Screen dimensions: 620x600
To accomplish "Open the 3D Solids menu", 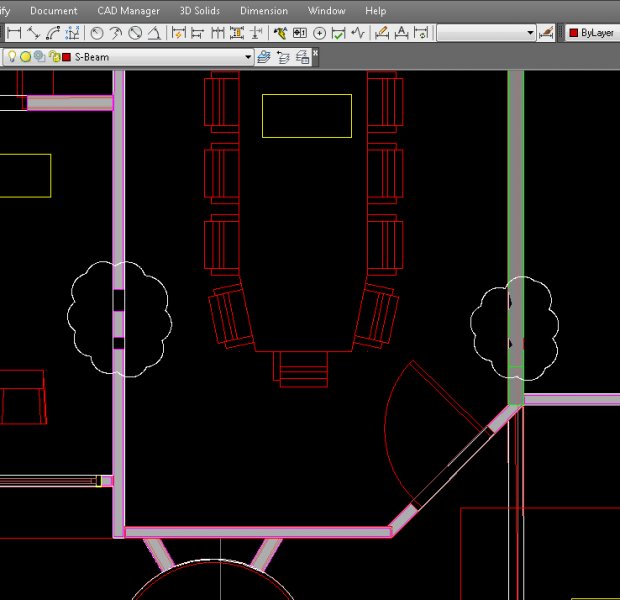I will [x=200, y=11].
